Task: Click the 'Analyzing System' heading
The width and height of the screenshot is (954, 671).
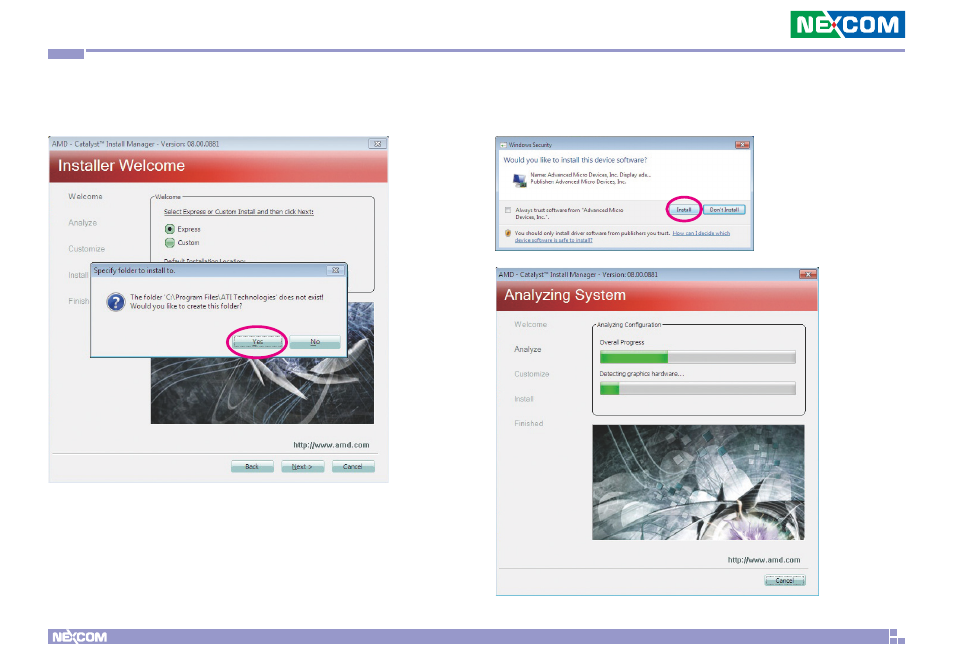Action: (565, 295)
